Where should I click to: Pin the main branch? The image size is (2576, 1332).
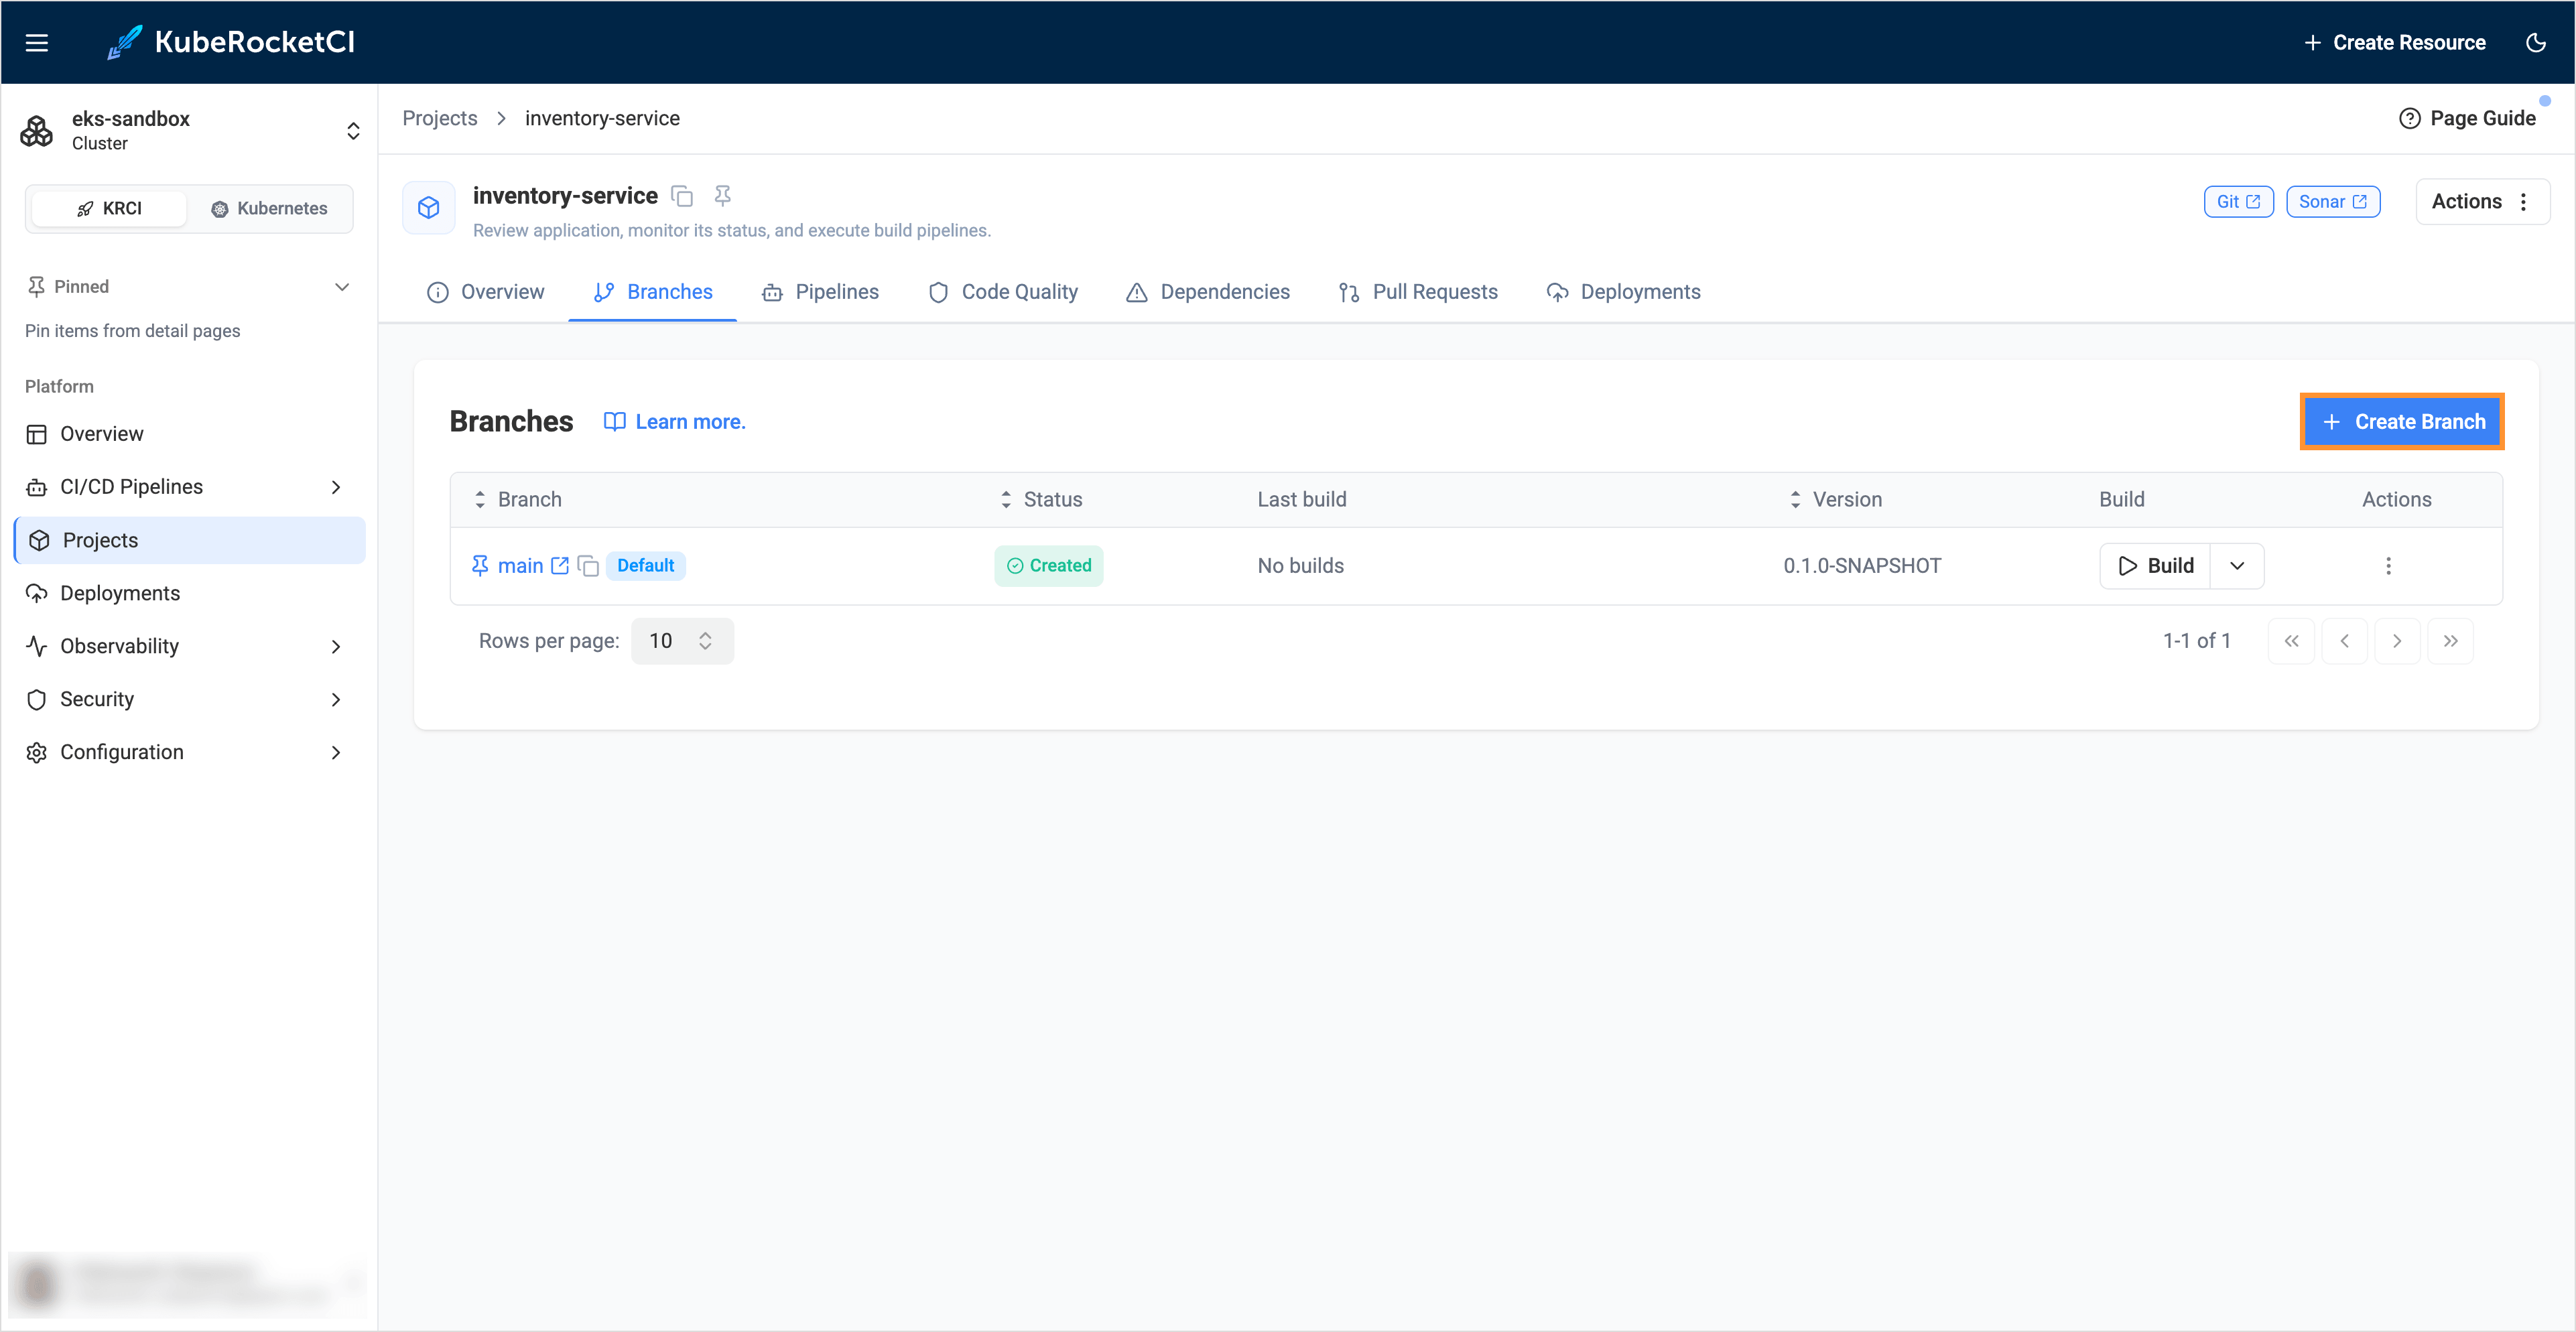[480, 566]
